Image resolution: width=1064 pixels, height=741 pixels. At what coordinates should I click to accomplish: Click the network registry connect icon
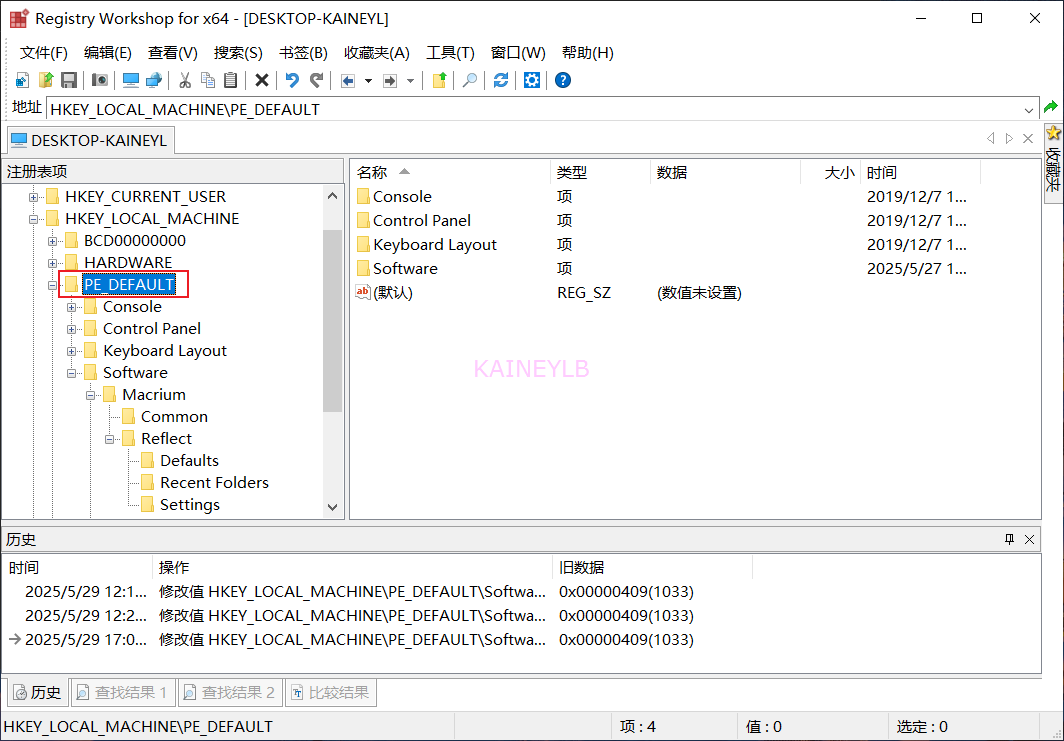[x=154, y=80]
